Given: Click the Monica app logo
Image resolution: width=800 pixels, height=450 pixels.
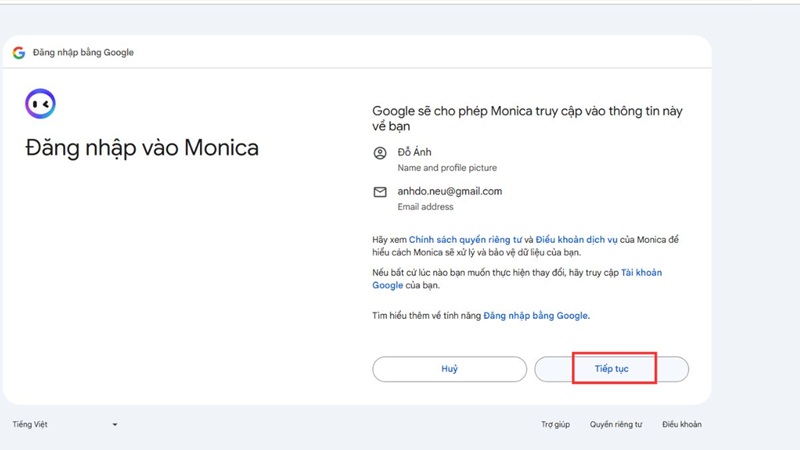Looking at the screenshot, I should coord(40,103).
